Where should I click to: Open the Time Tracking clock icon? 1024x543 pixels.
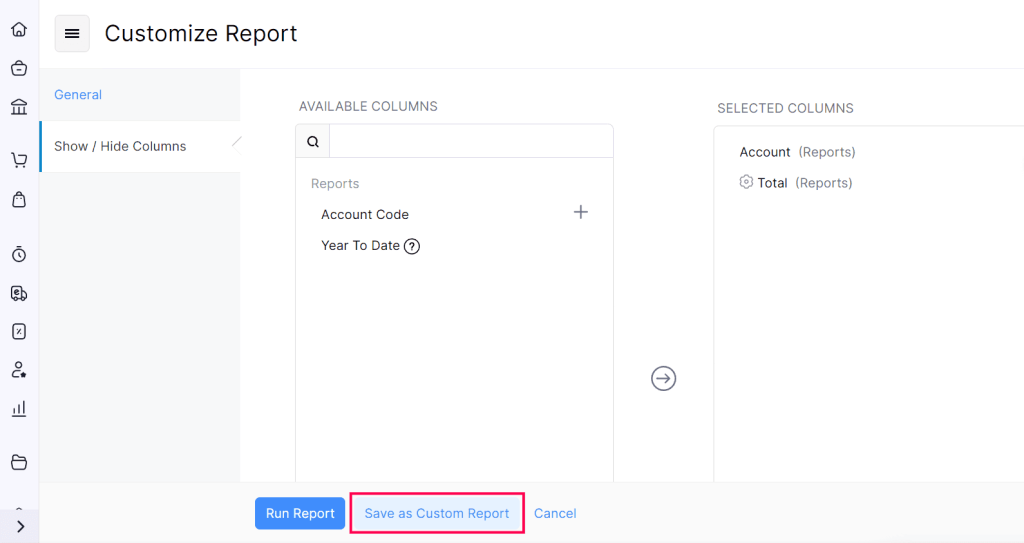point(19,254)
